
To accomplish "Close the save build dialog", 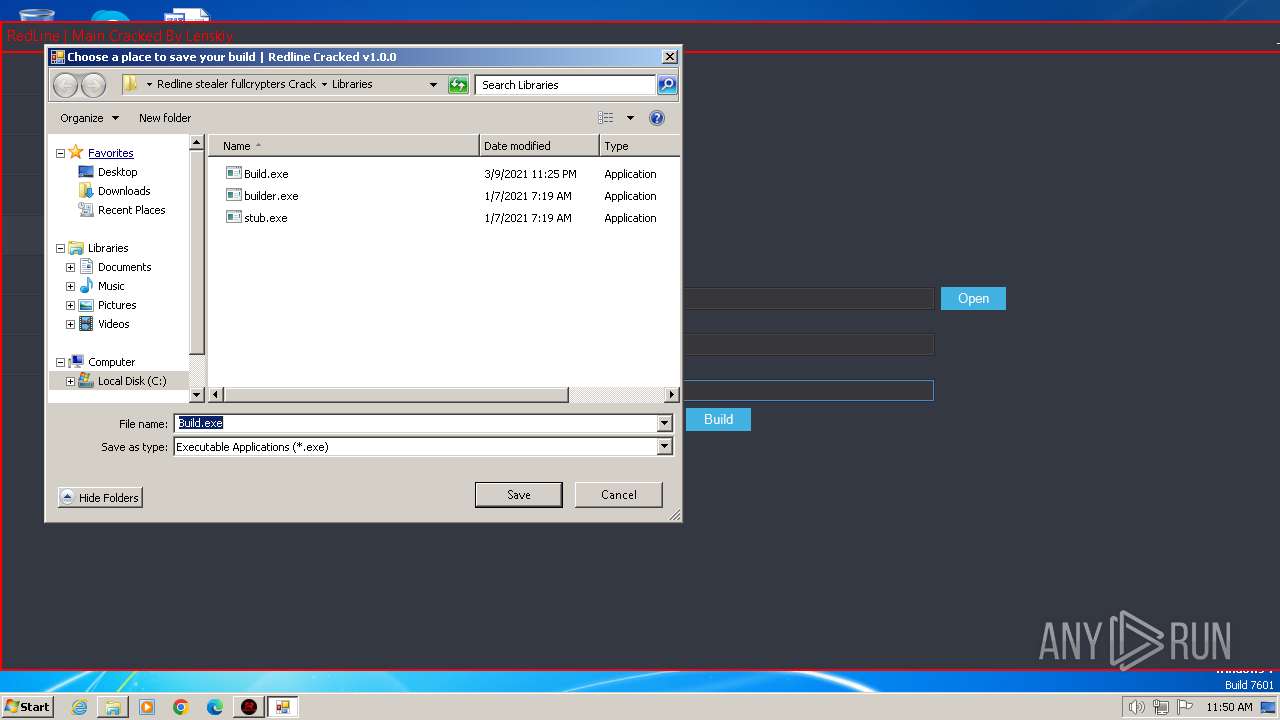I will (670, 57).
